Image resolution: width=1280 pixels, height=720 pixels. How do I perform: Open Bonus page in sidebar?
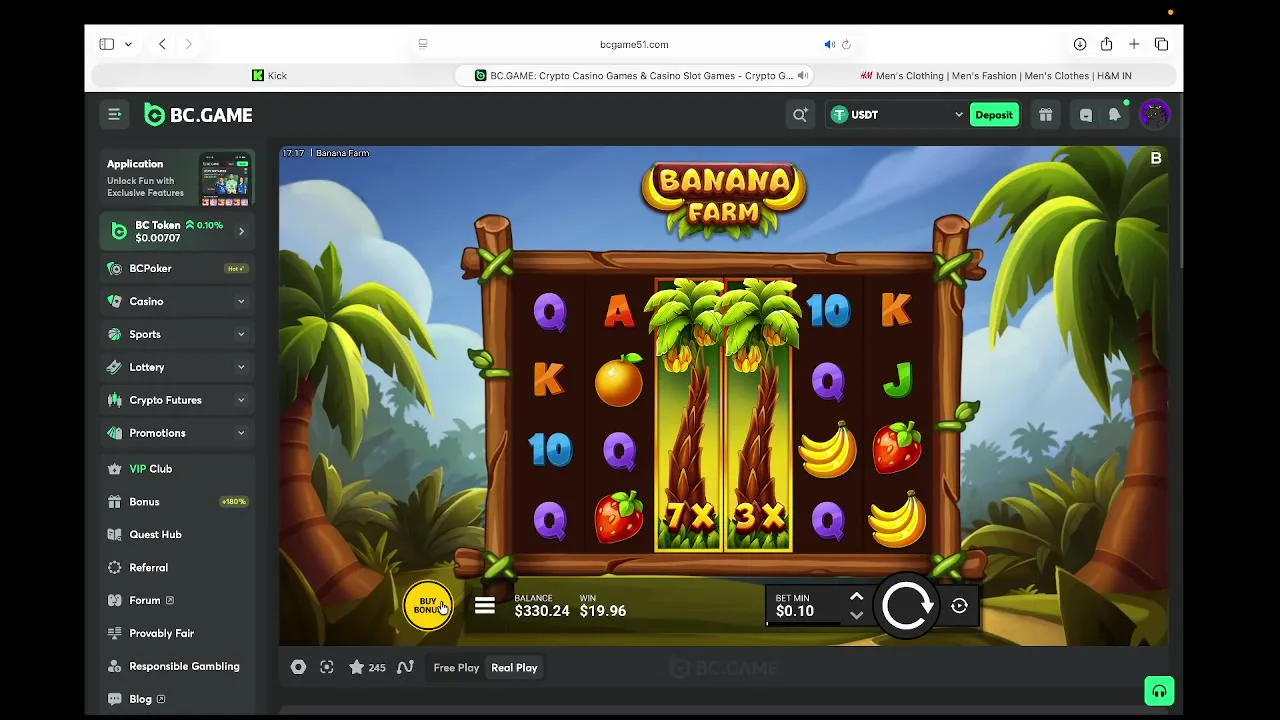click(x=177, y=501)
